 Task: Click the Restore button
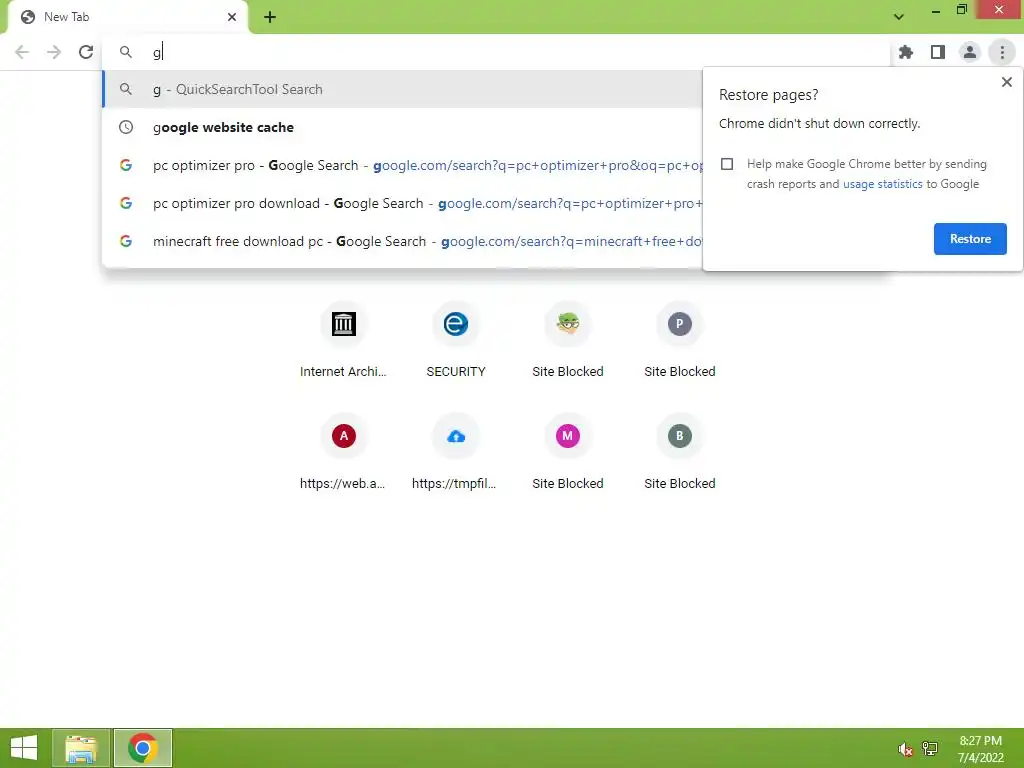(970, 239)
